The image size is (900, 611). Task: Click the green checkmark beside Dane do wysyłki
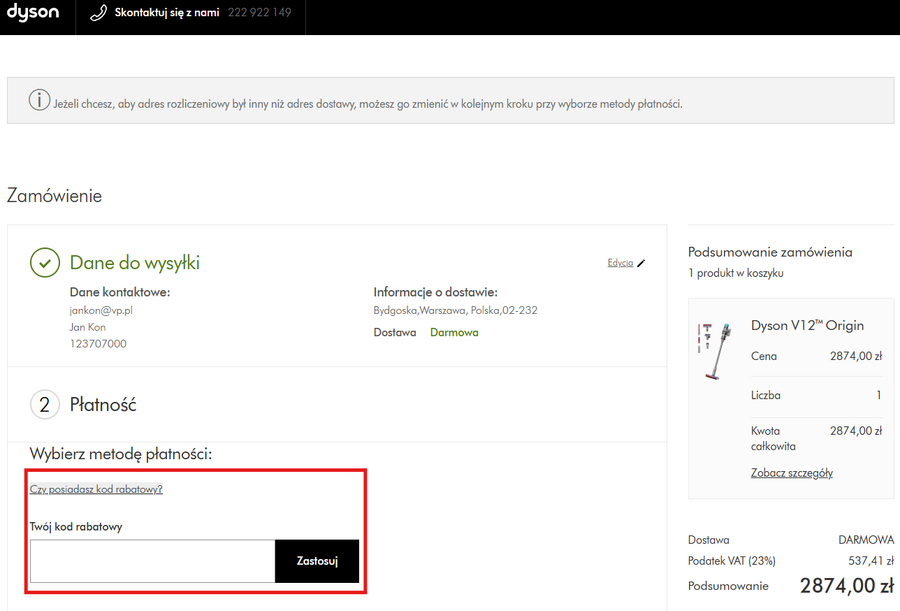click(x=45, y=263)
